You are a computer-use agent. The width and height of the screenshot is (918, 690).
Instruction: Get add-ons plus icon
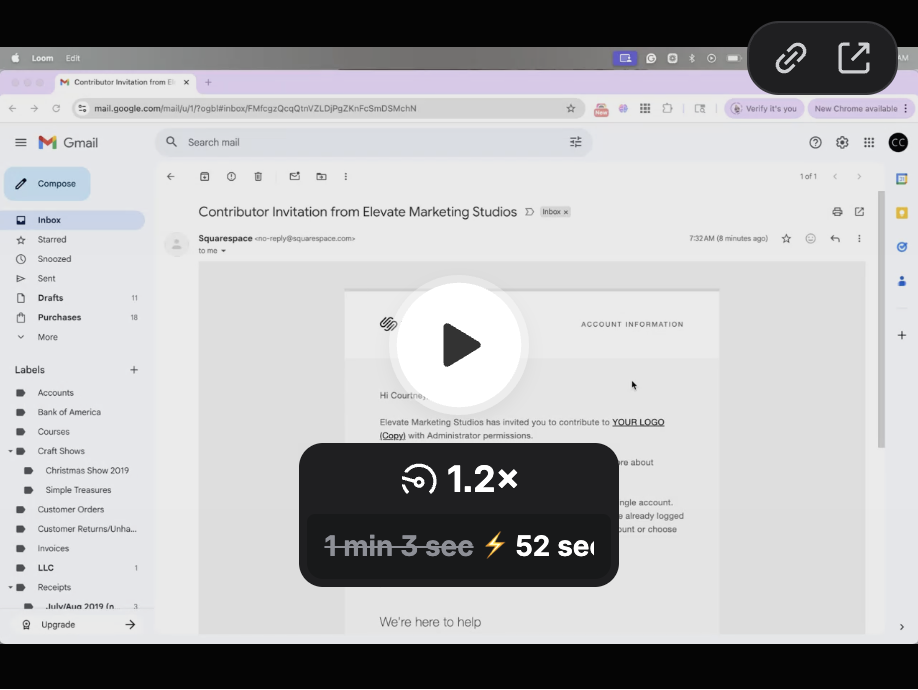coord(902,335)
